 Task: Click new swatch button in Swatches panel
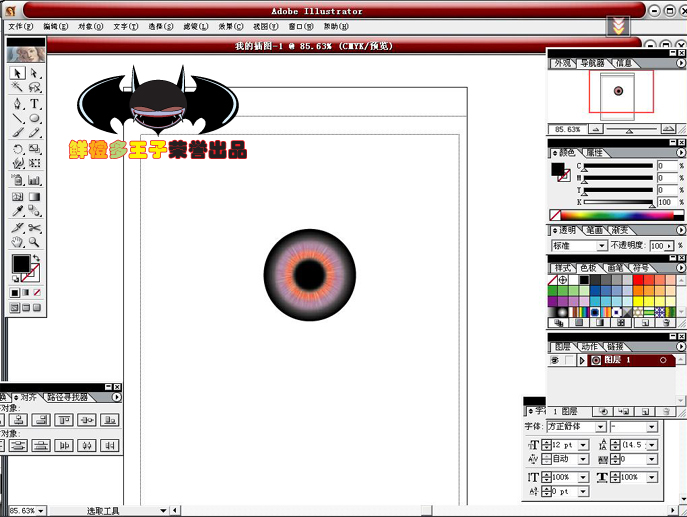[645, 323]
